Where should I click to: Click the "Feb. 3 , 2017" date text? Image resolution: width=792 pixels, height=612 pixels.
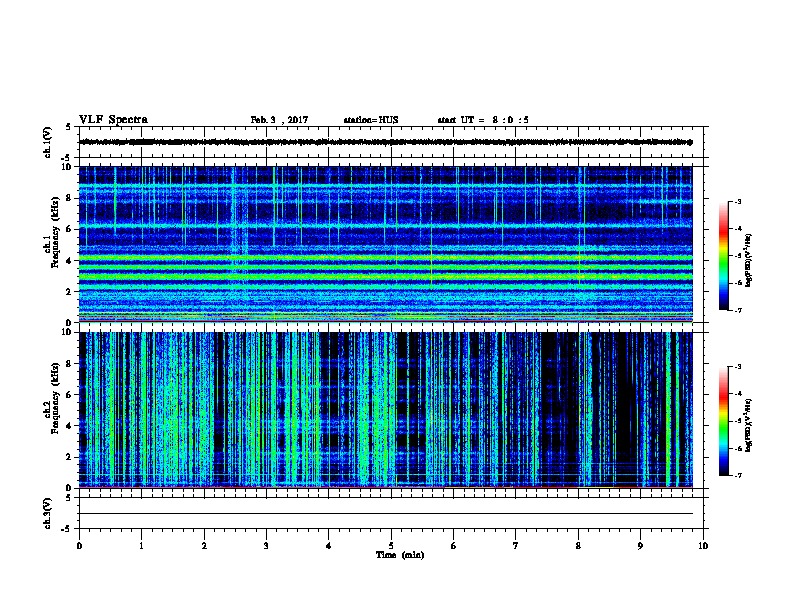pos(279,120)
